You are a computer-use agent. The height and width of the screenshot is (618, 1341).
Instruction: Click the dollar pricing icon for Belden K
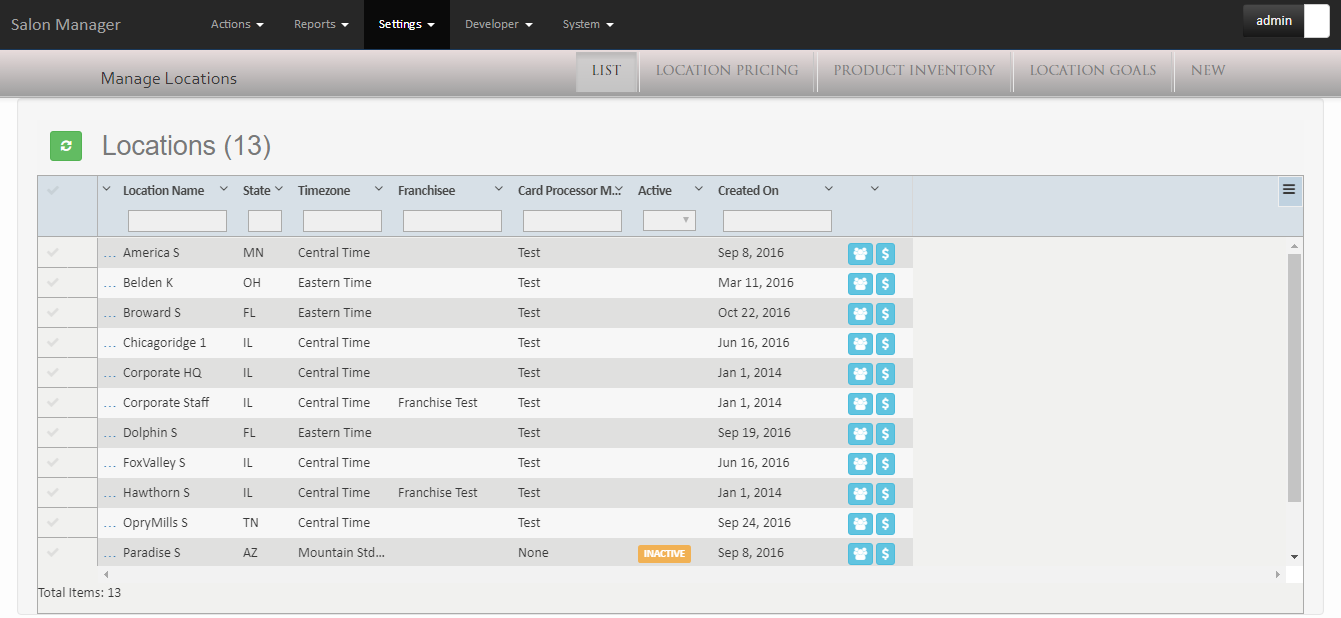pyautogui.click(x=885, y=283)
